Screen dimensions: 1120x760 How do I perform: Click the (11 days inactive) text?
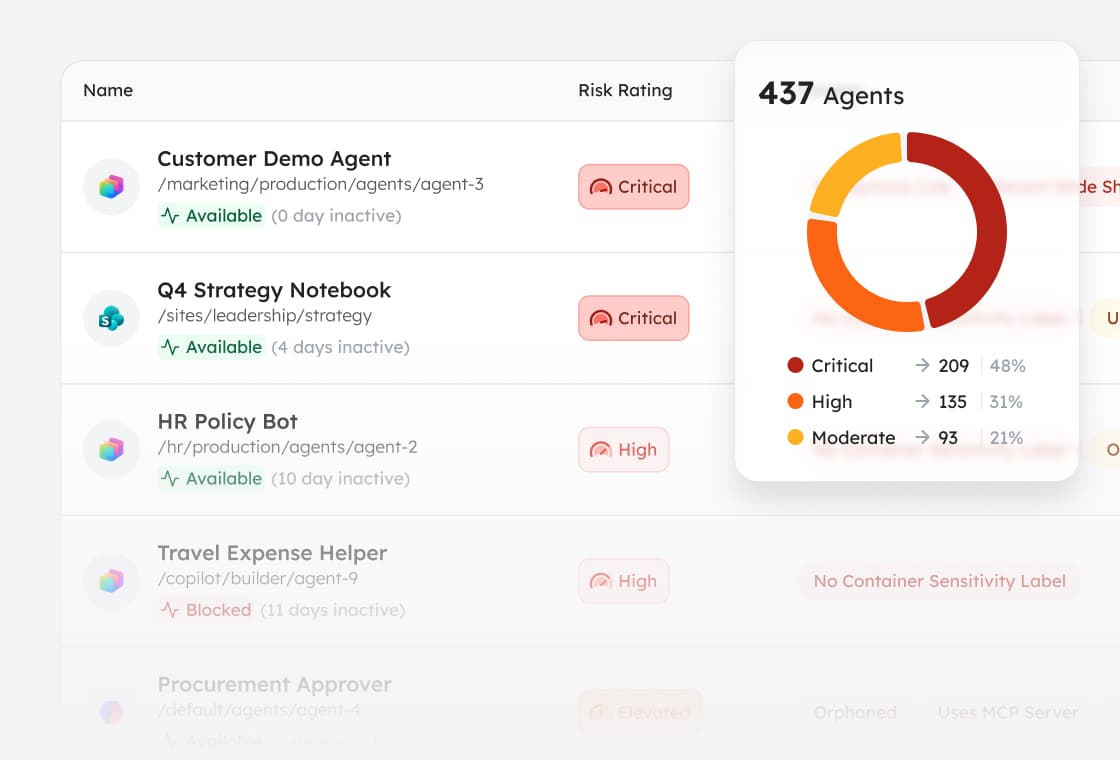click(333, 610)
